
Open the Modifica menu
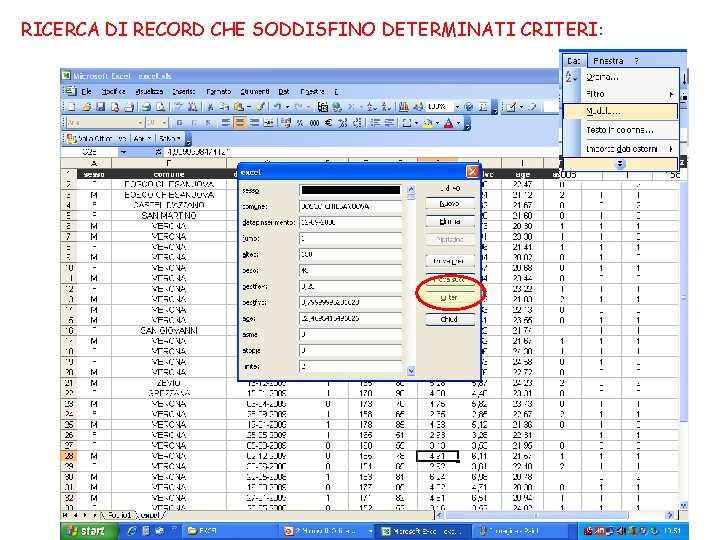[x=113, y=91]
